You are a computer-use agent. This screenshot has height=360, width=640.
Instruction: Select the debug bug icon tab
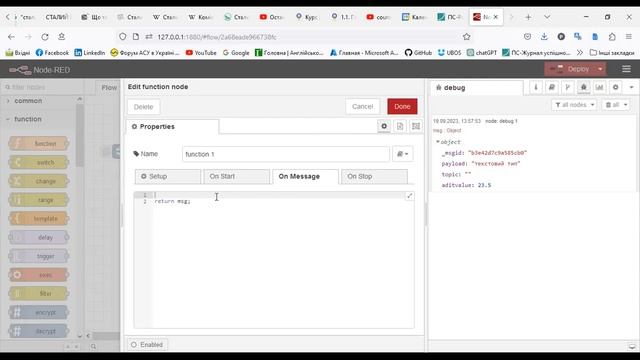pyautogui.click(x=583, y=87)
